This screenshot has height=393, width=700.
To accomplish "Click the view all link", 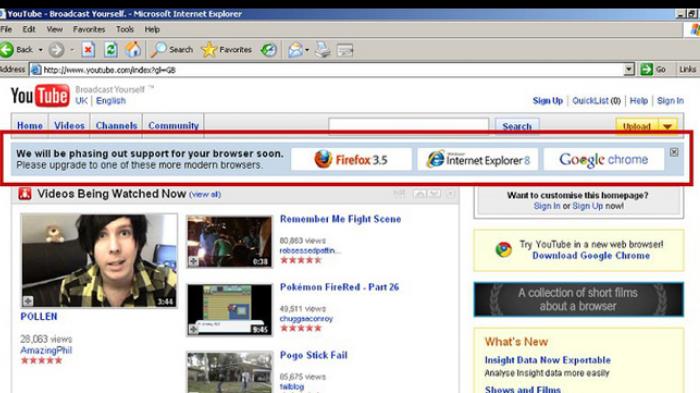I will coord(205,194).
